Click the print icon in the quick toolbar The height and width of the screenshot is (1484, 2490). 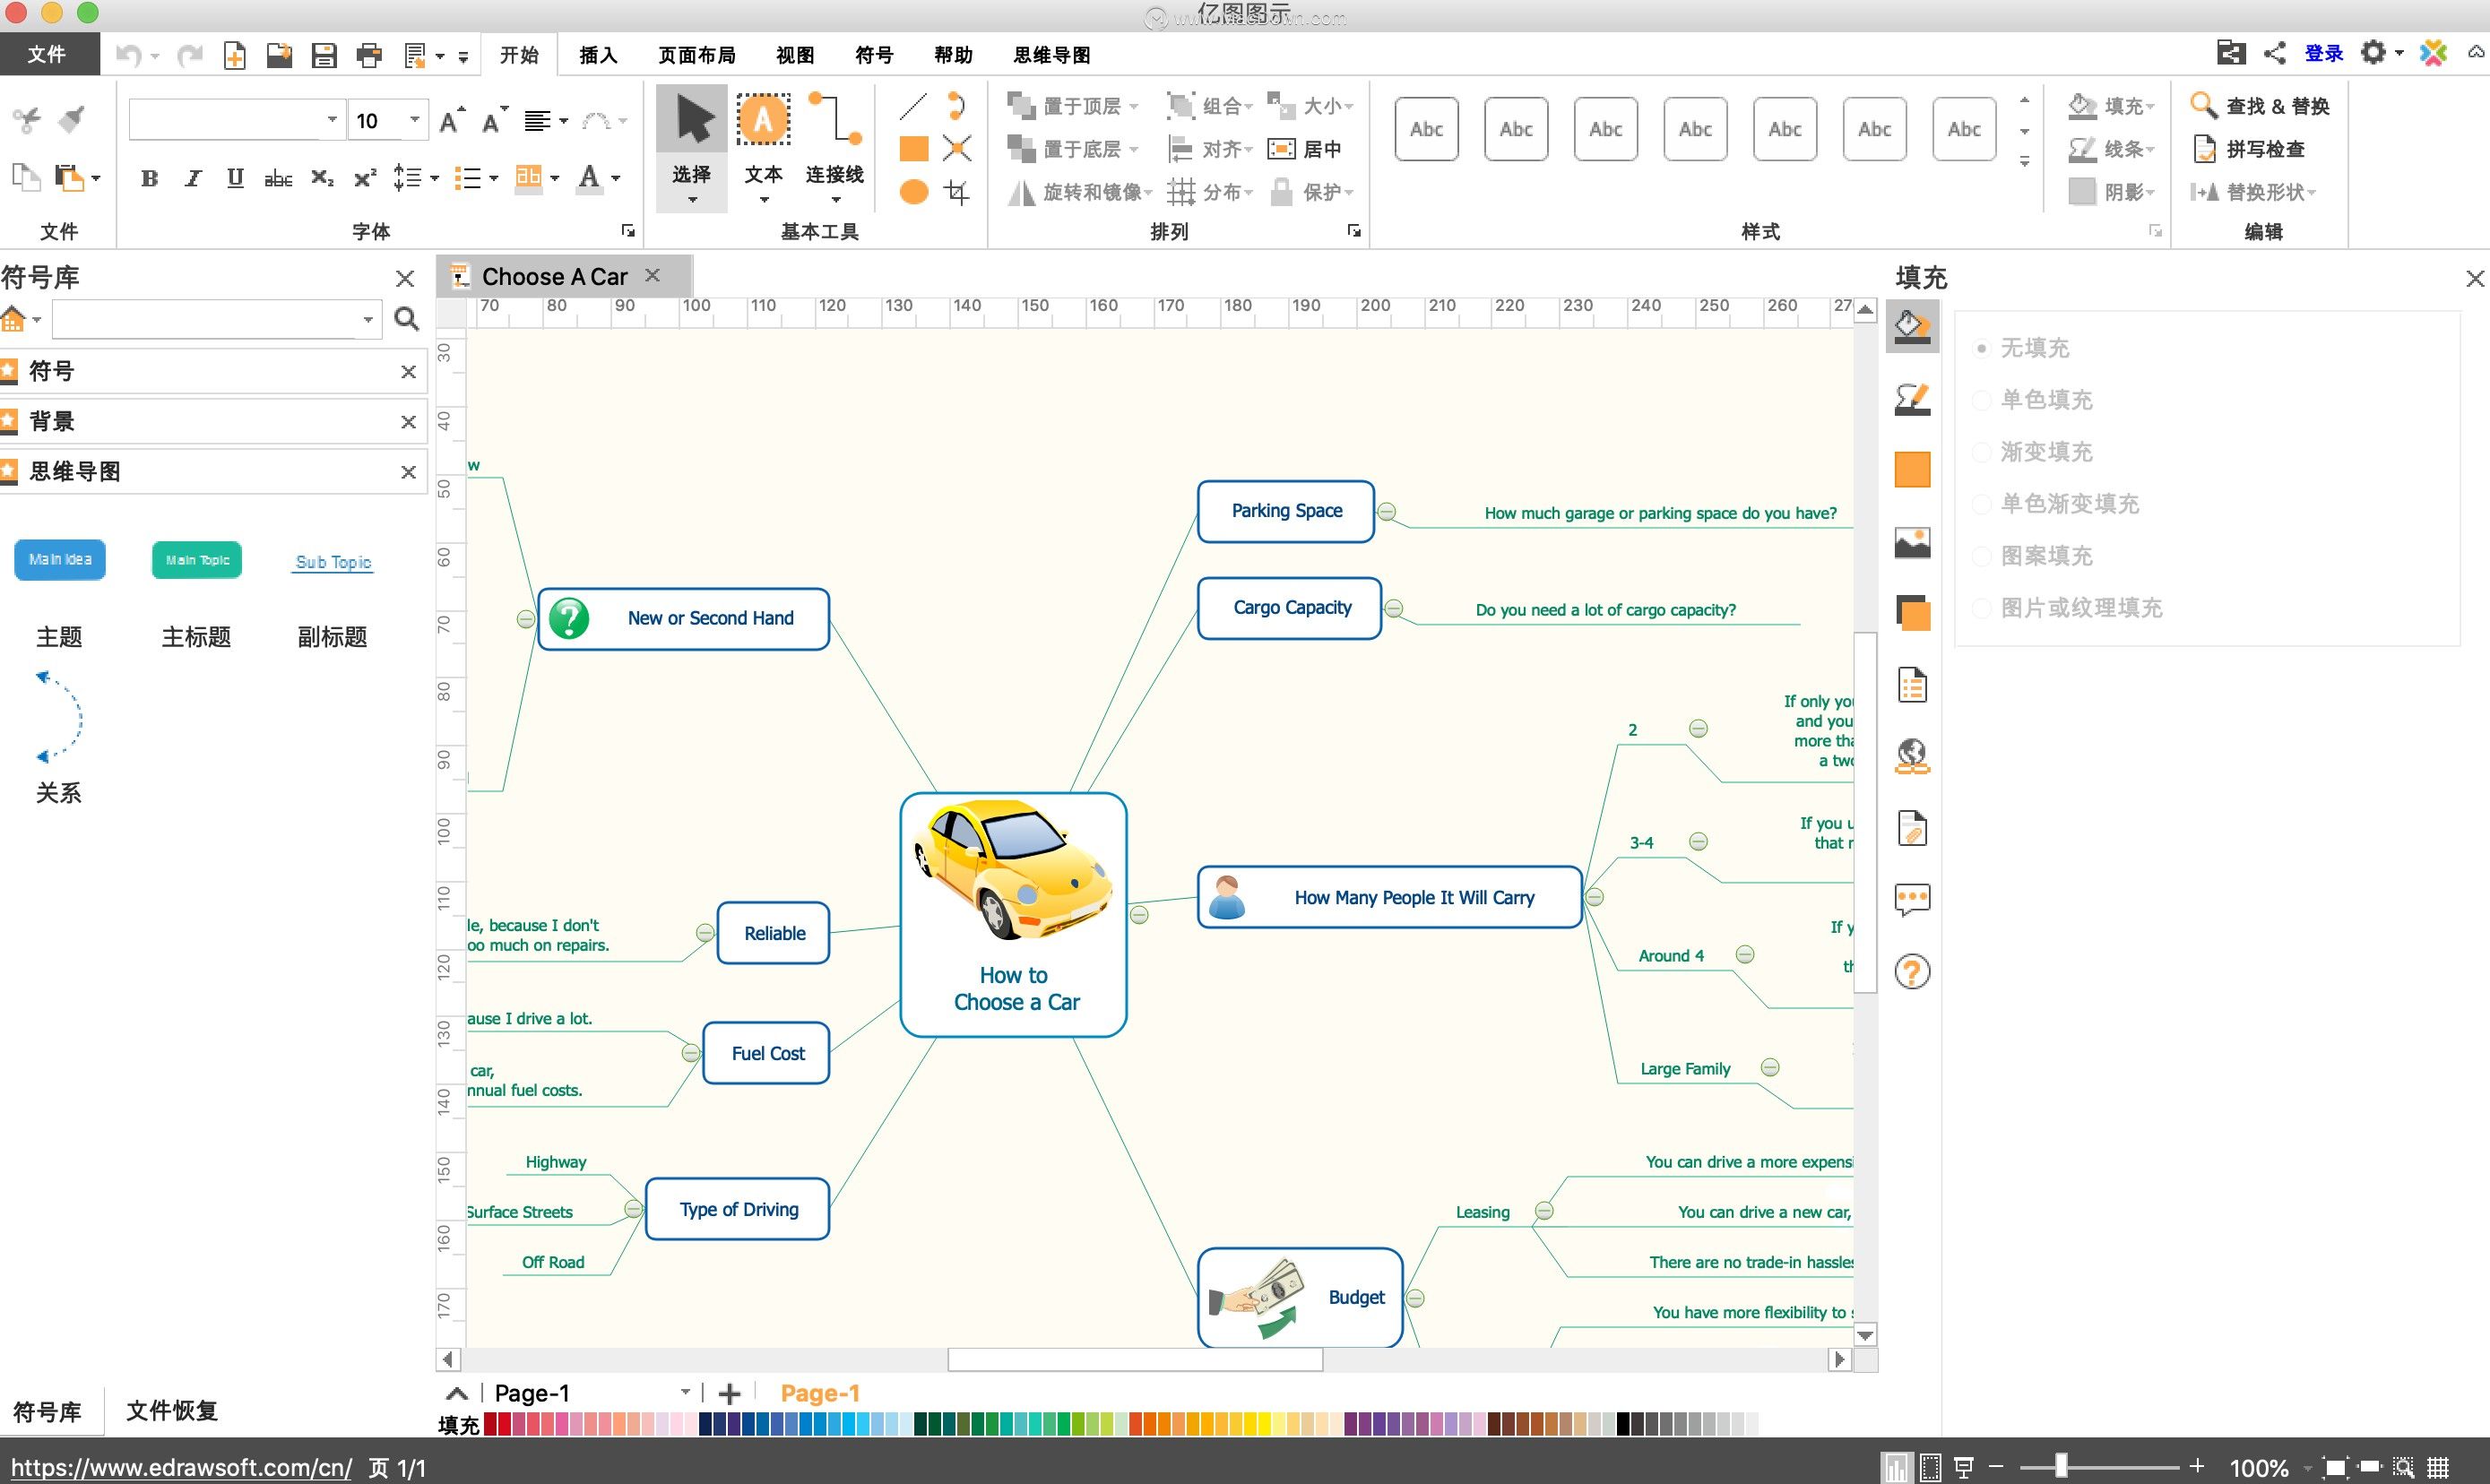[x=369, y=55]
